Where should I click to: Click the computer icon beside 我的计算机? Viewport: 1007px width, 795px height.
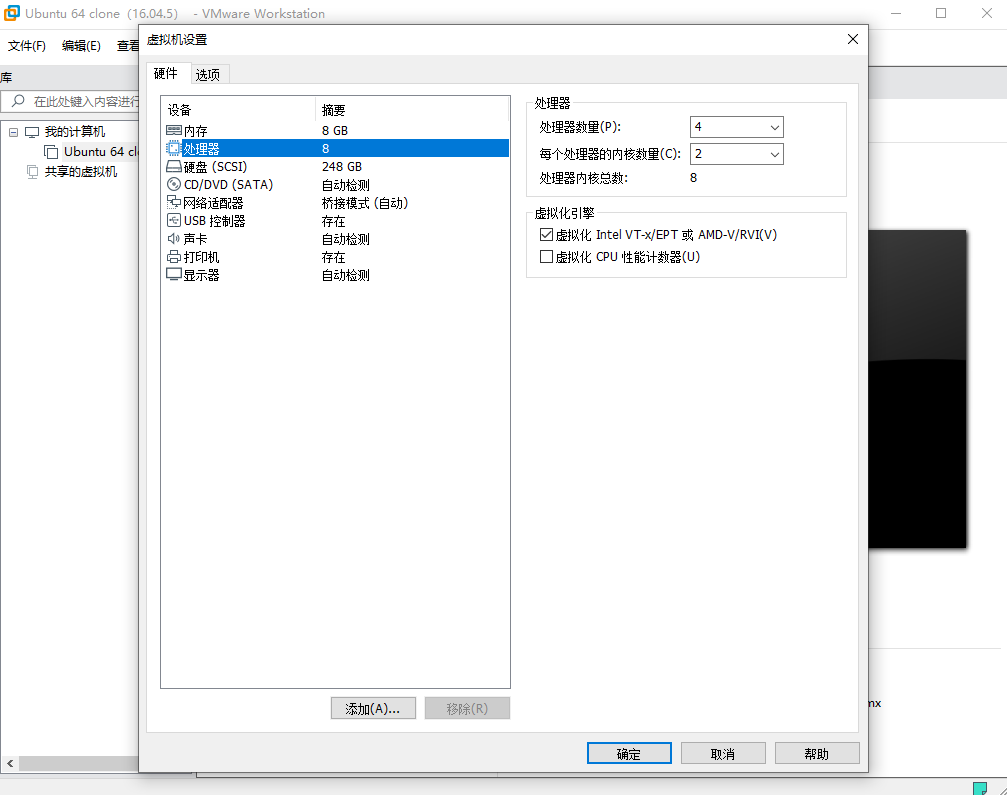[x=31, y=132]
